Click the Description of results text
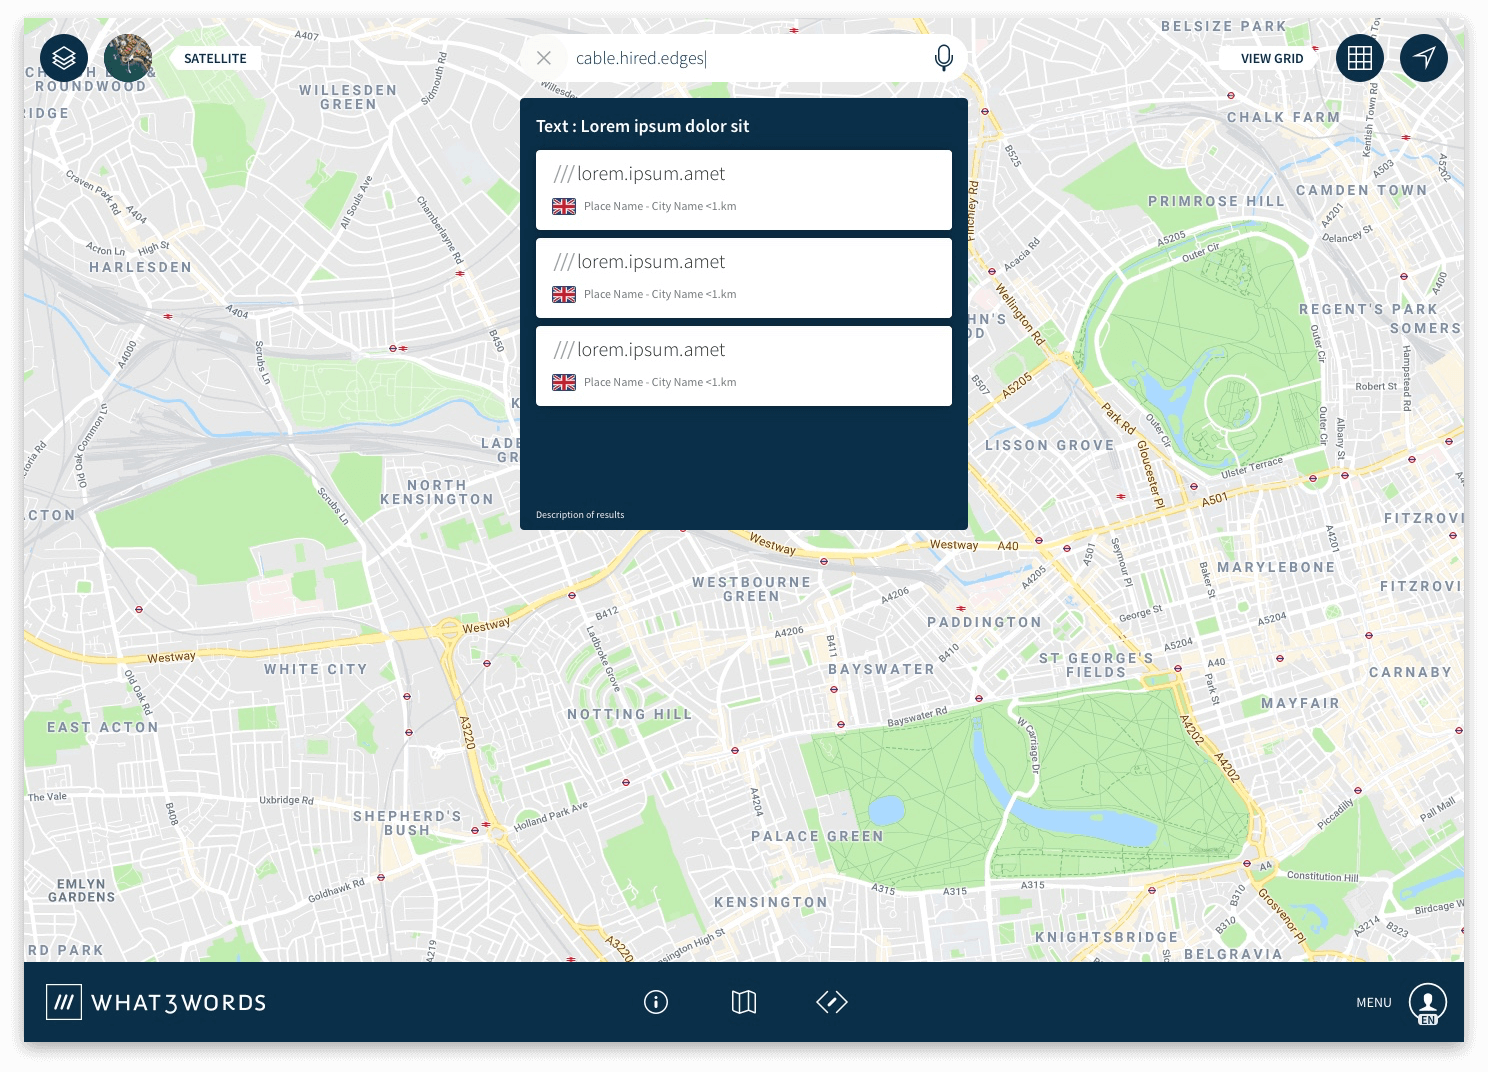1488x1072 pixels. coord(580,515)
